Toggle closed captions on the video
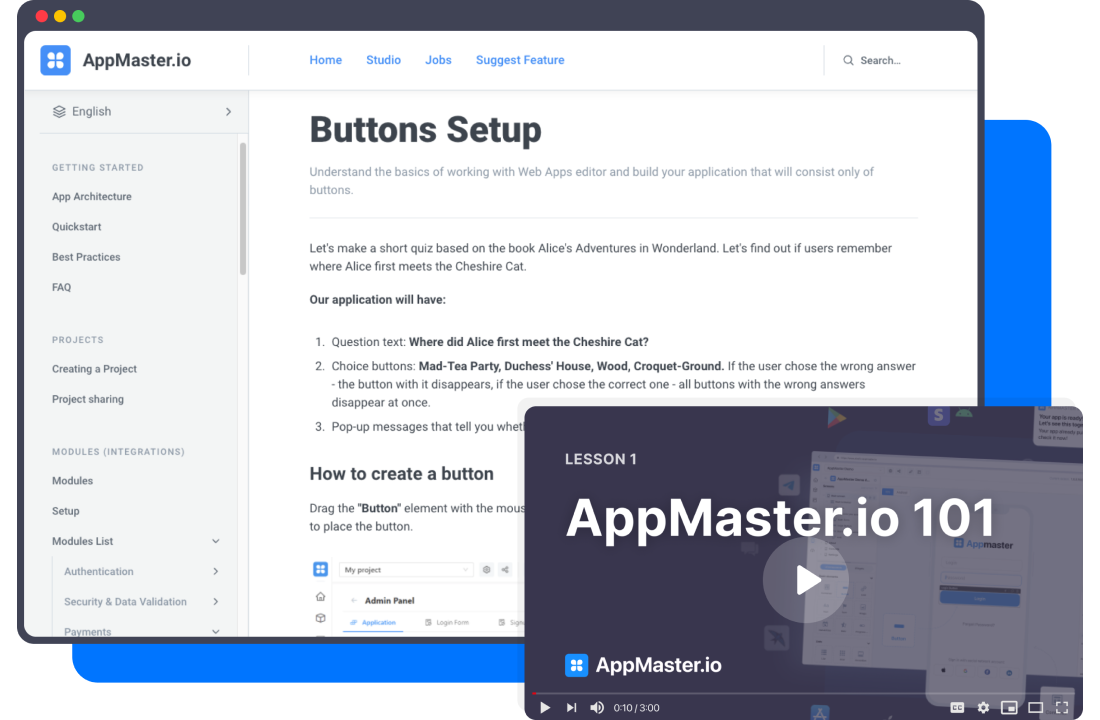Image resolution: width=1100 pixels, height=720 pixels. click(x=956, y=707)
